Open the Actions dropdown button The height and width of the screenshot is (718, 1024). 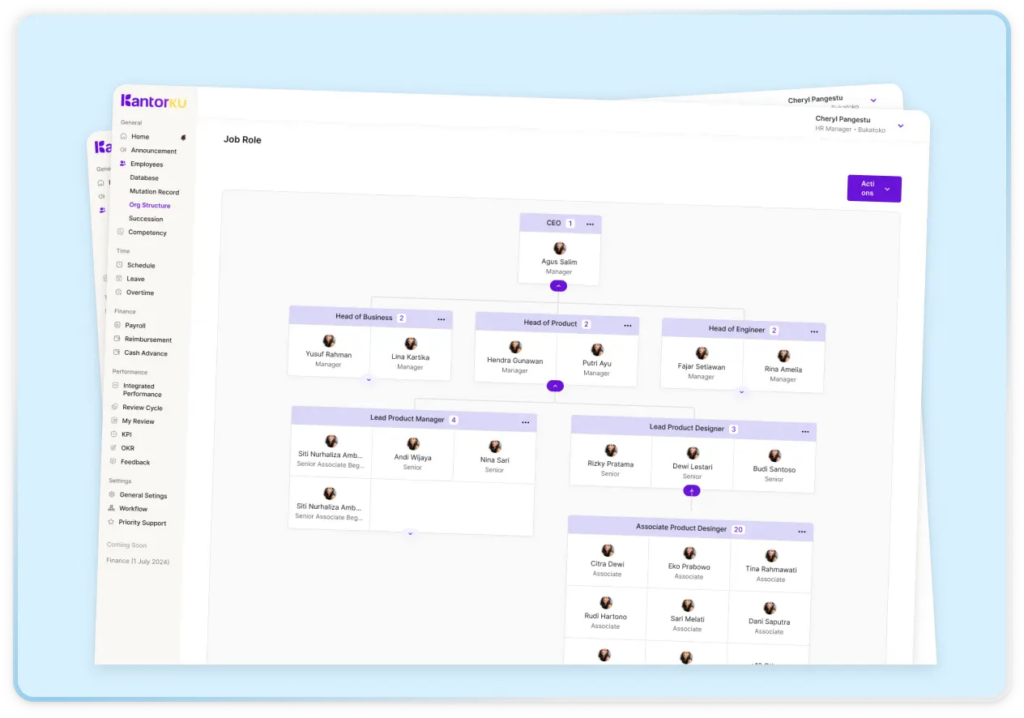874,188
